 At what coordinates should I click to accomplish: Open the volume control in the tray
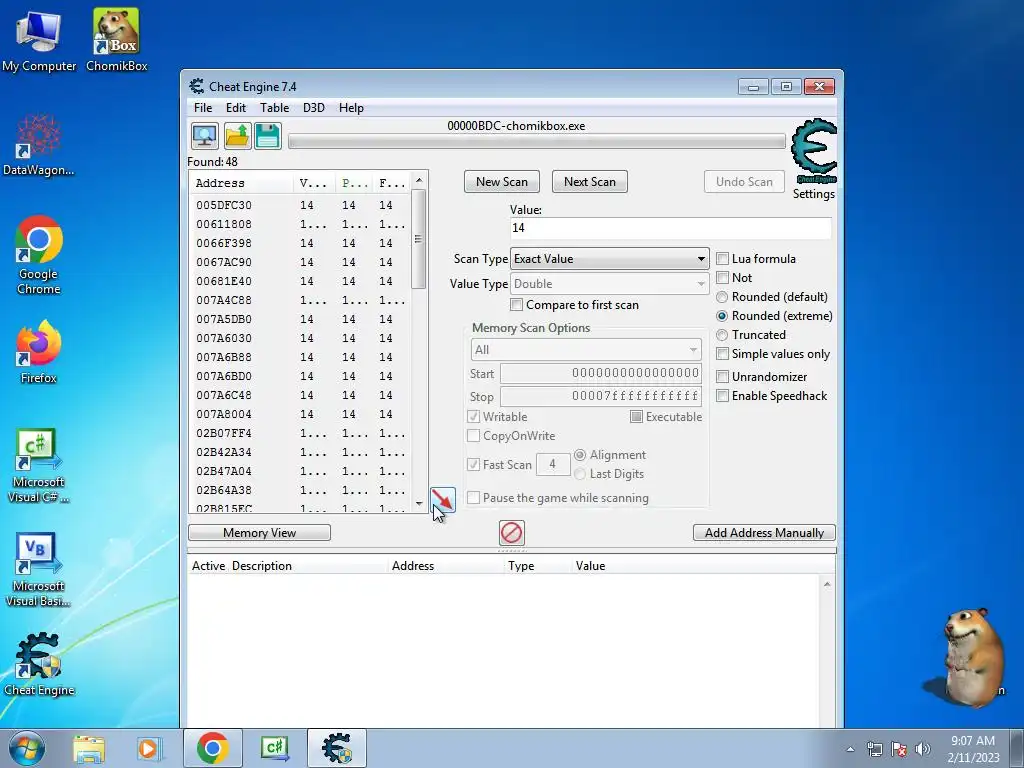pyautogui.click(x=923, y=749)
